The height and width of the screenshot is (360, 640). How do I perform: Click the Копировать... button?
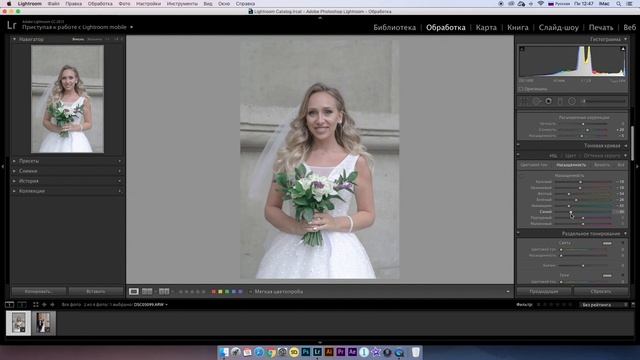click(39, 291)
